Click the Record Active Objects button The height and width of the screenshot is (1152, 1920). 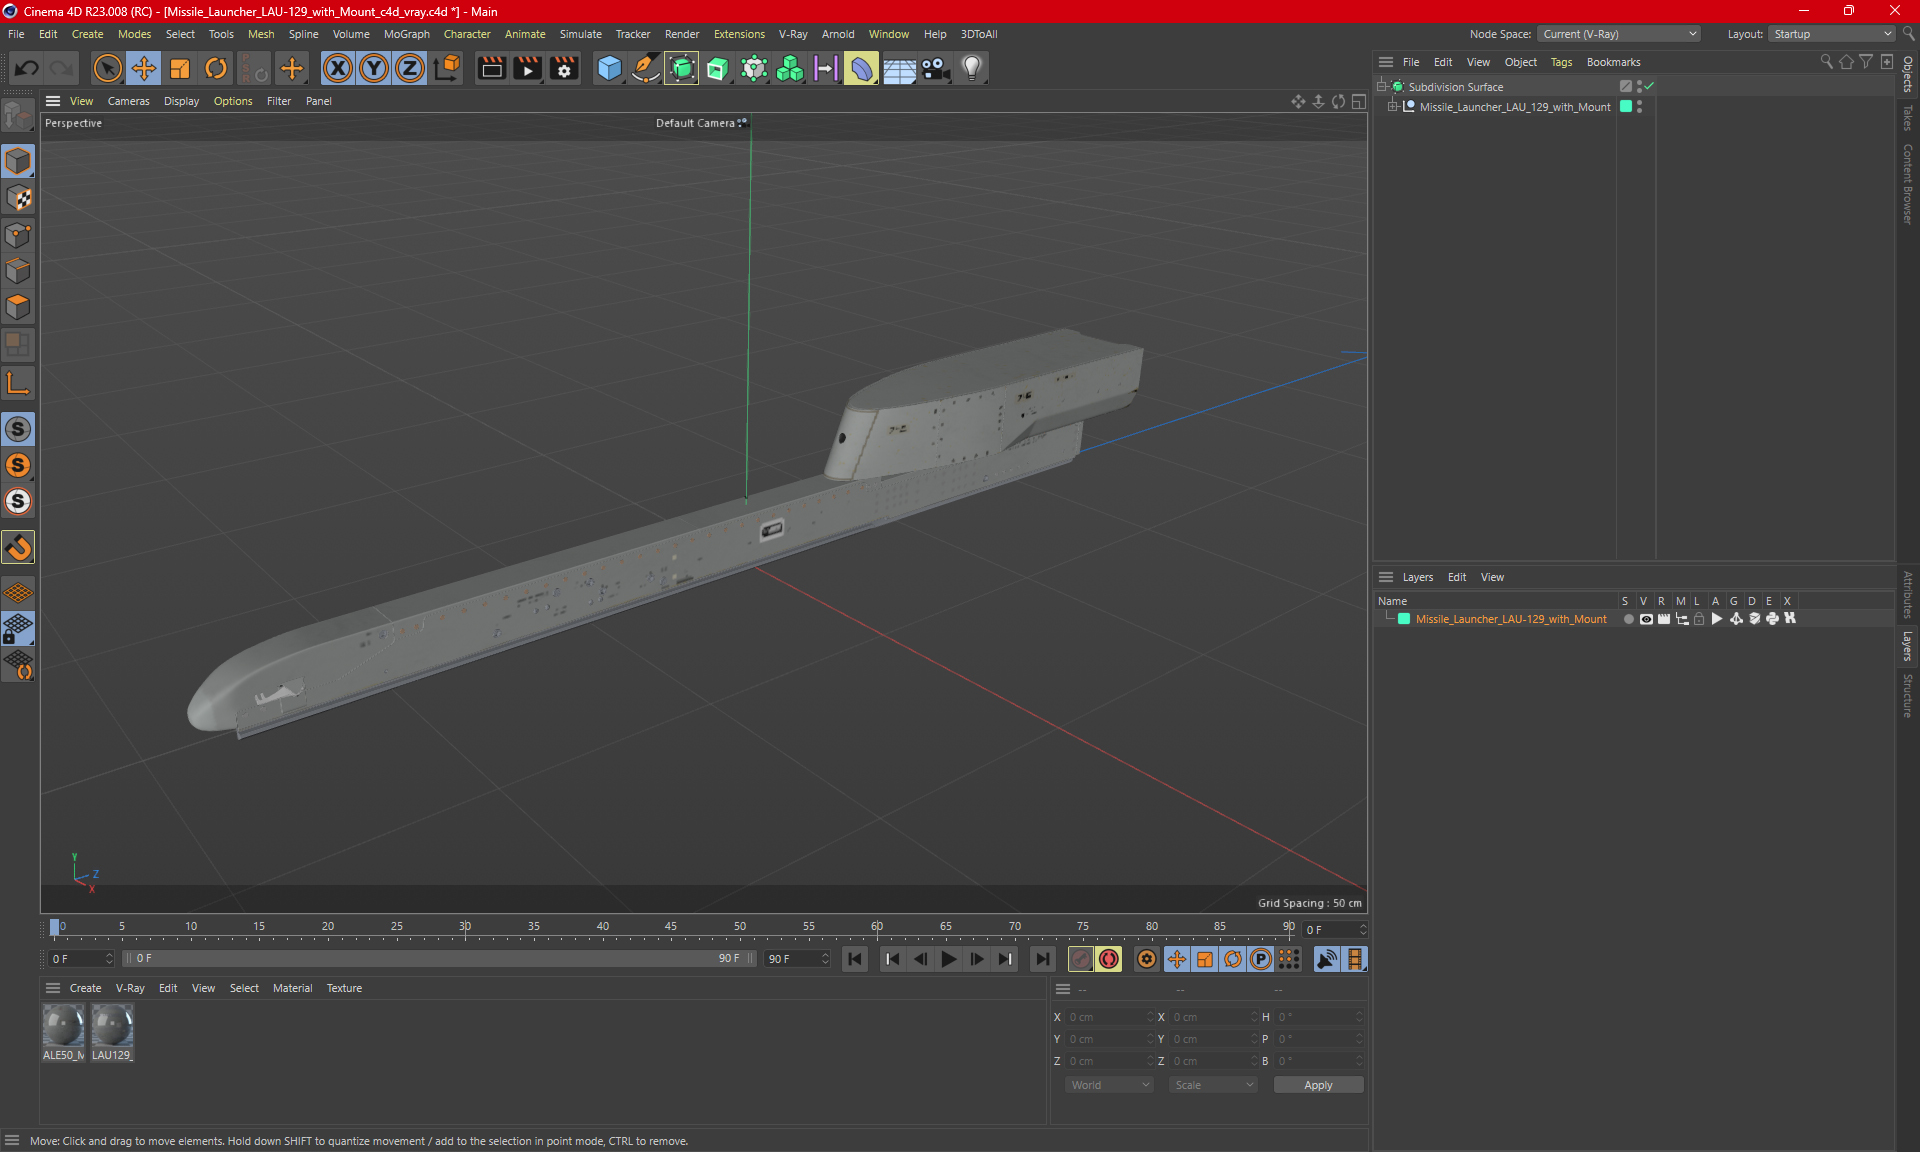(1081, 959)
